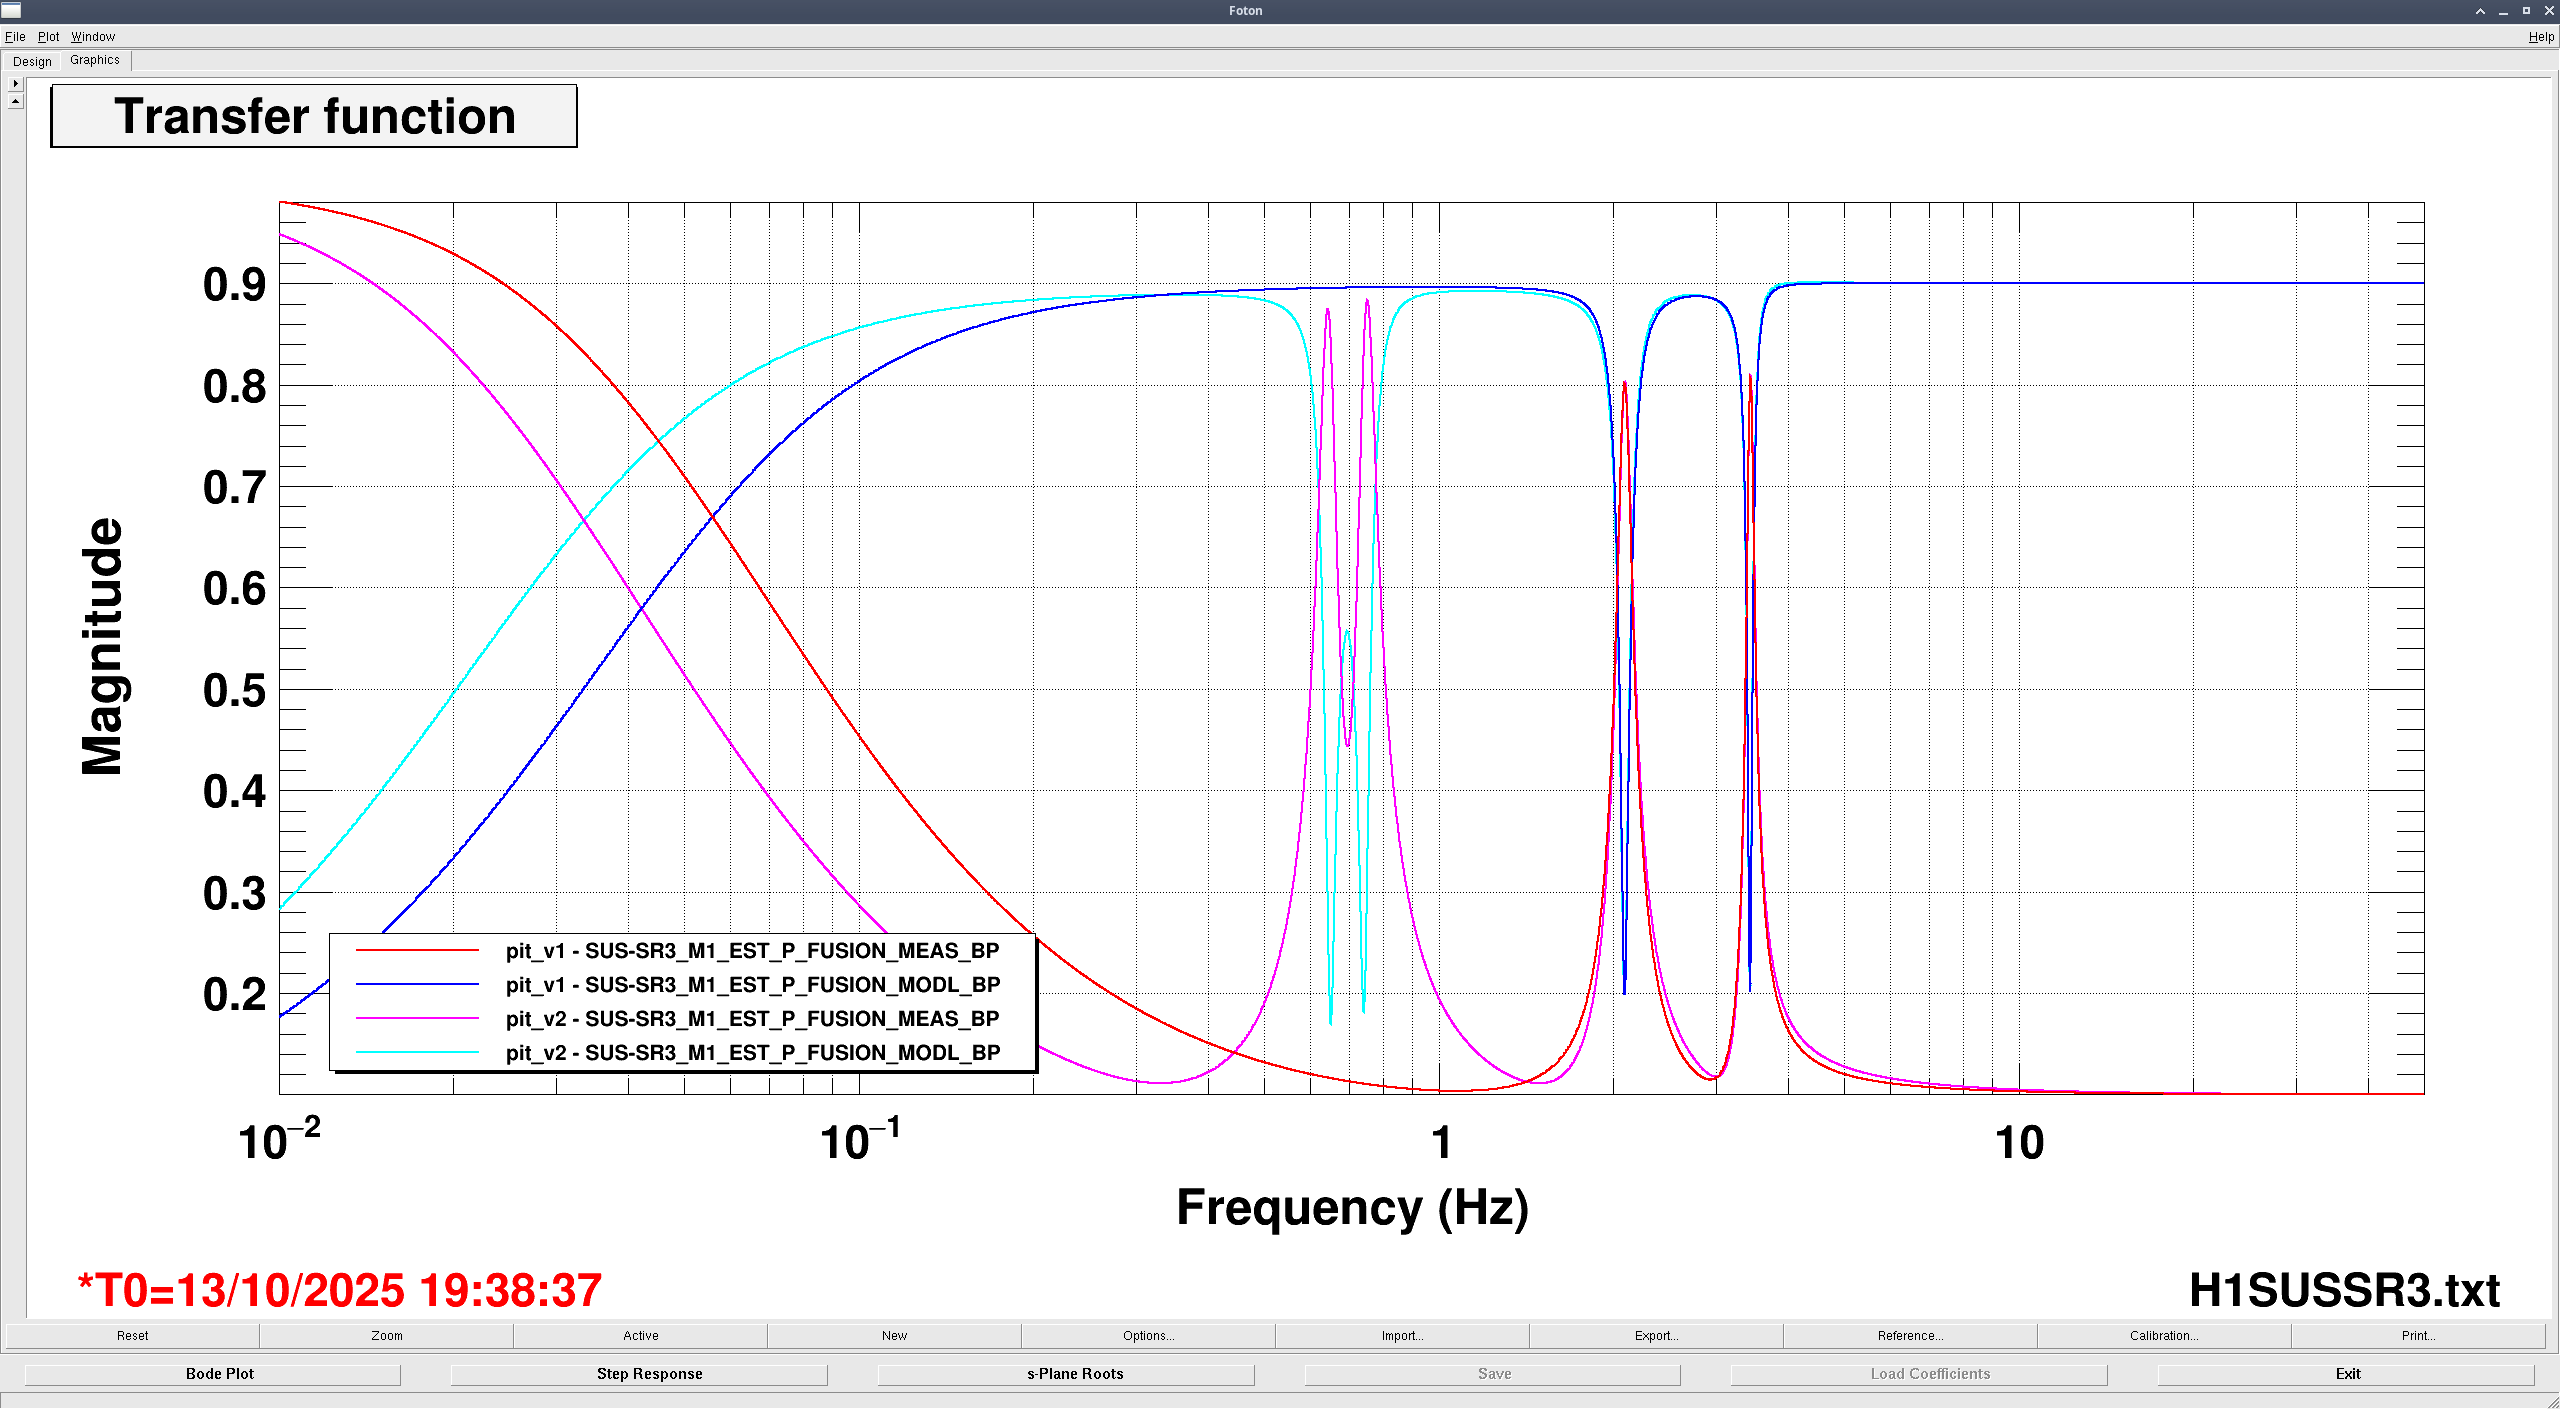Open the Window menu
2560x1409 pixels.
(93, 37)
